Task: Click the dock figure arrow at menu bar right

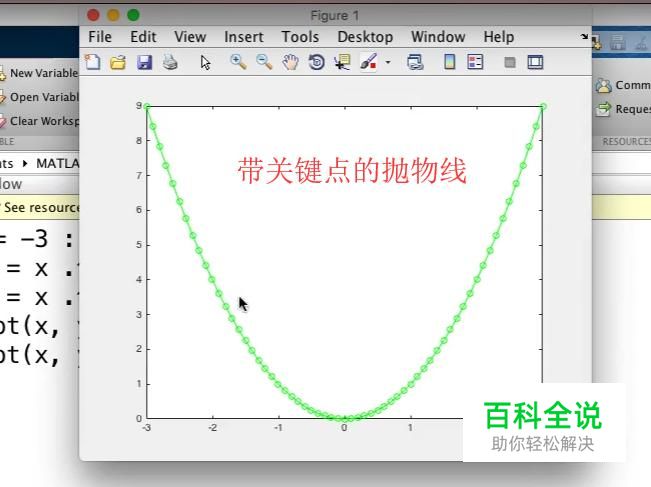Action: (x=585, y=37)
